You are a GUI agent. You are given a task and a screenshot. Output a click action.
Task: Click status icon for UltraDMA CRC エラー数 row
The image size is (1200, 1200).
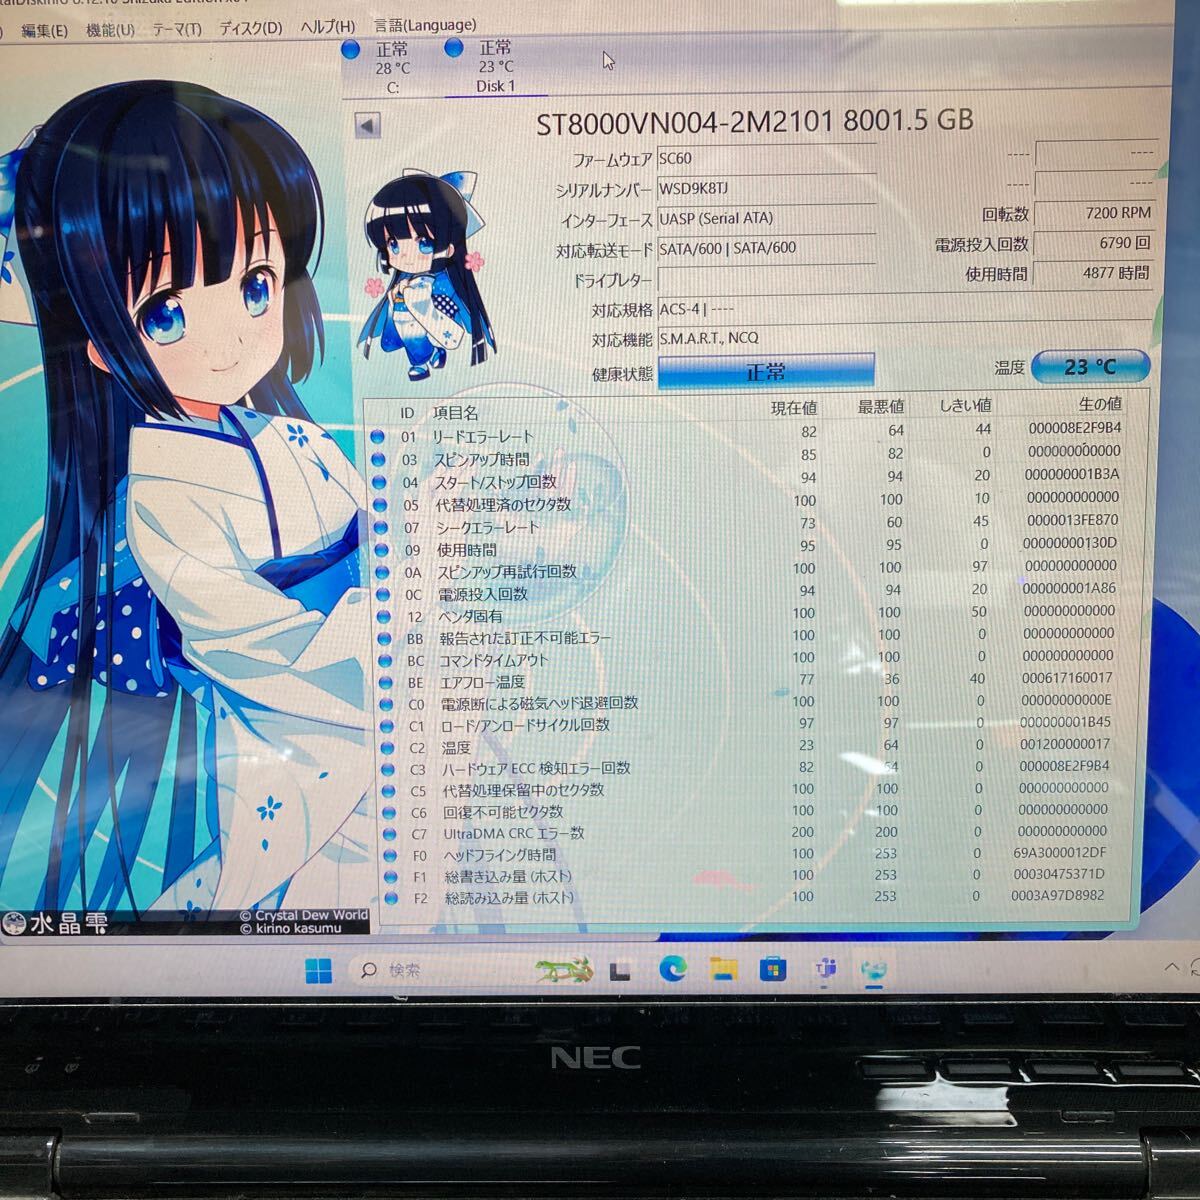pos(391,834)
